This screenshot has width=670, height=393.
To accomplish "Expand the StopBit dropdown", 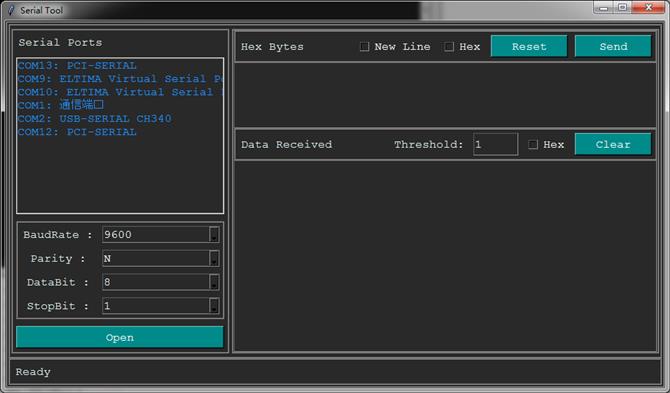I will click(214, 306).
